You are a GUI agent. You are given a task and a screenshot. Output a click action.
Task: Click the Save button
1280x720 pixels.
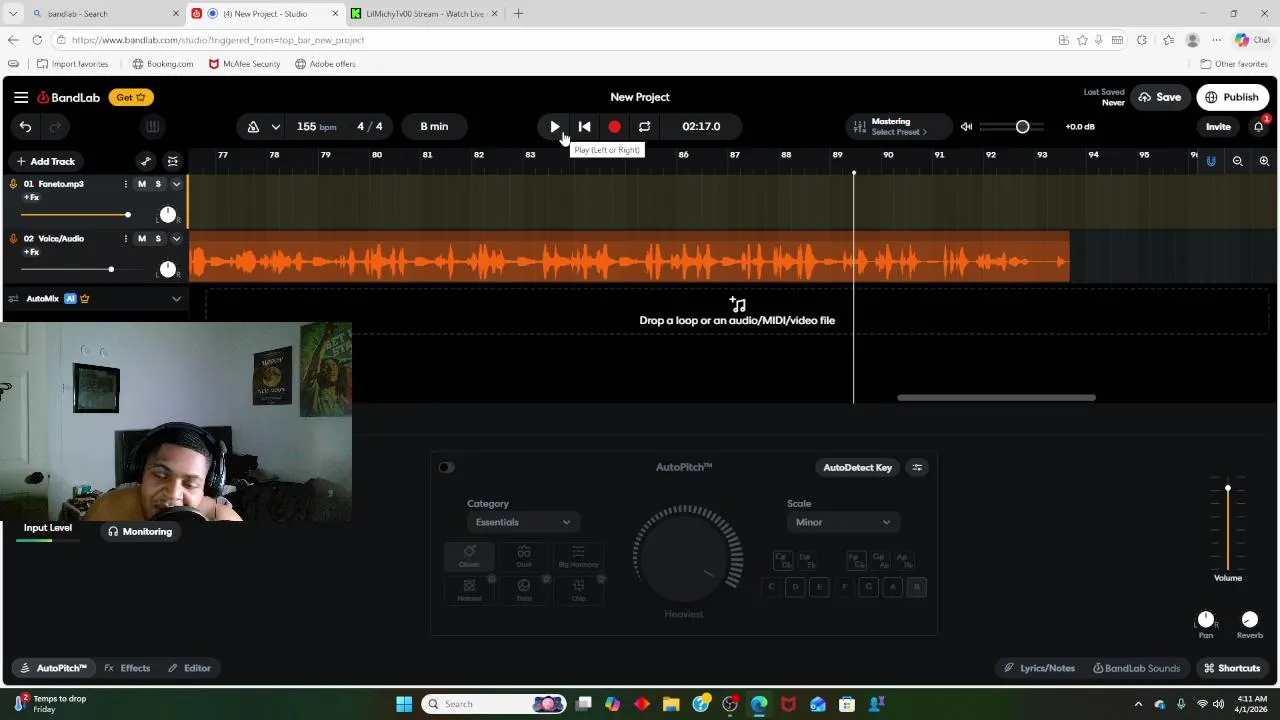(x=1160, y=97)
